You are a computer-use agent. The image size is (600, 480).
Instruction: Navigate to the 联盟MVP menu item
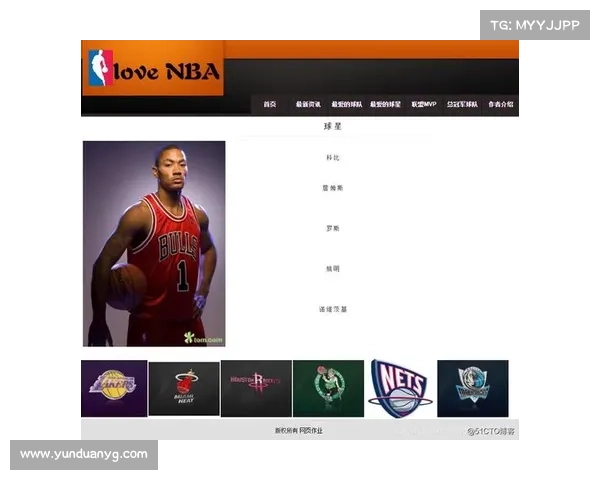(x=424, y=104)
